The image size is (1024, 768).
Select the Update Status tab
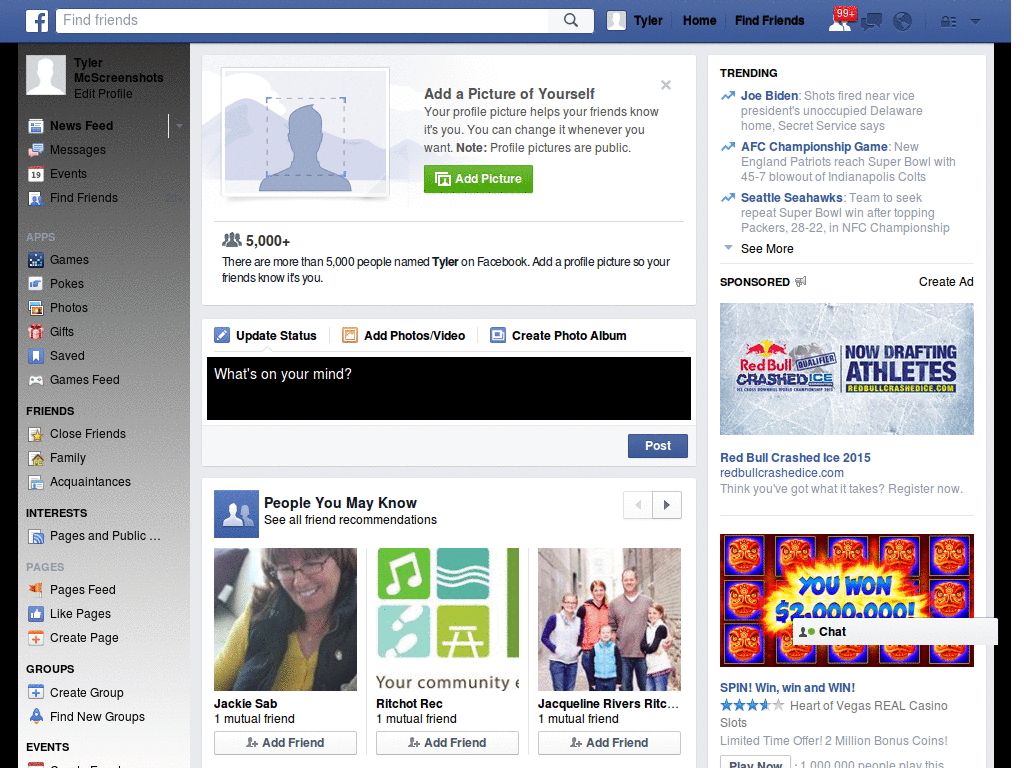pos(266,336)
